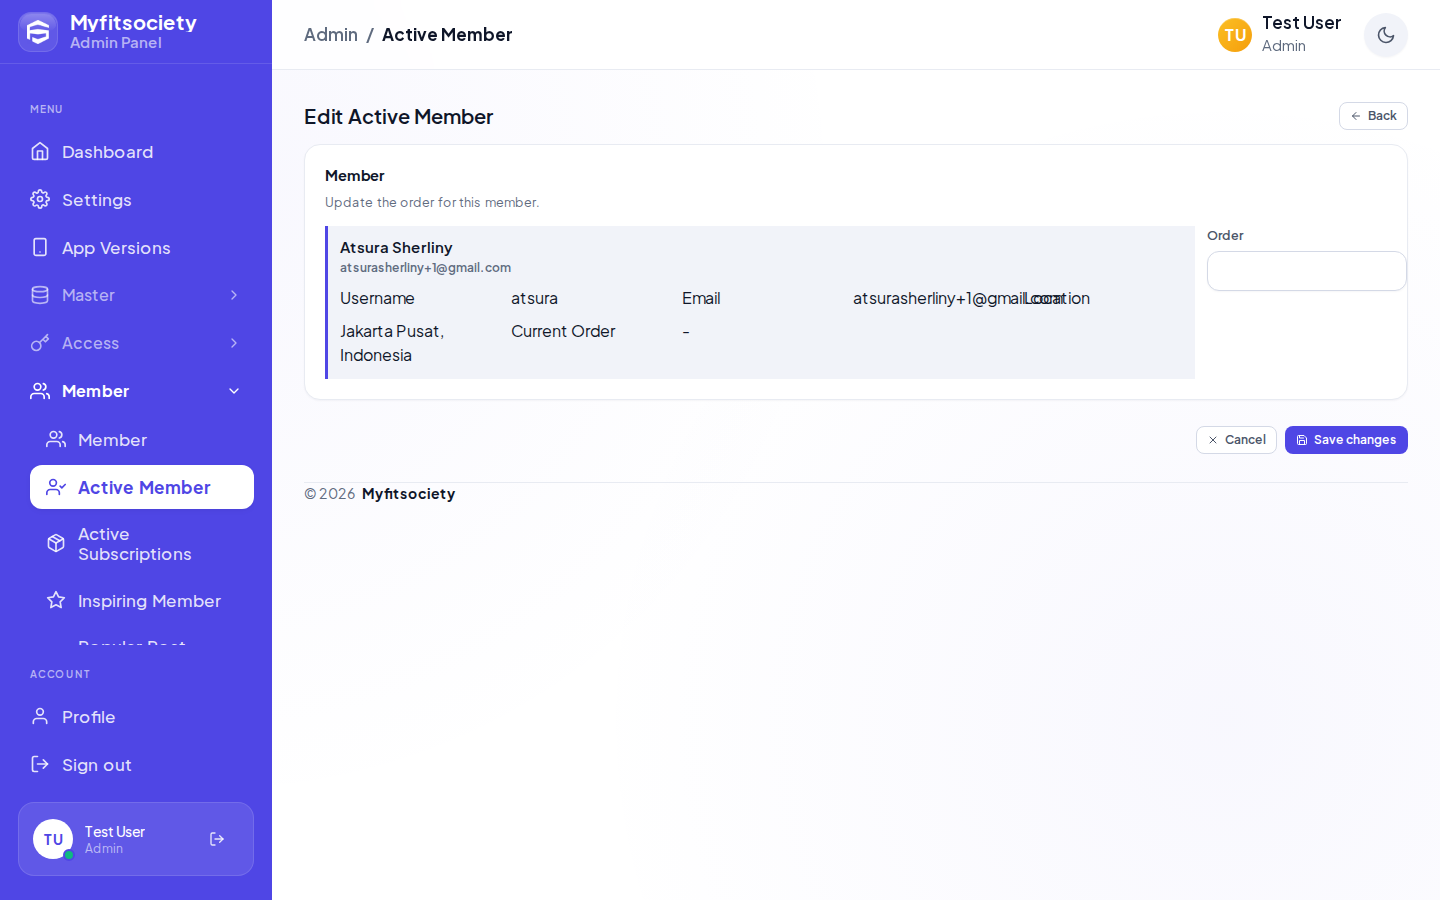Screen dimensions: 1440x900
Task: Open Settings using the gear icon
Action: pyautogui.click(x=40, y=199)
